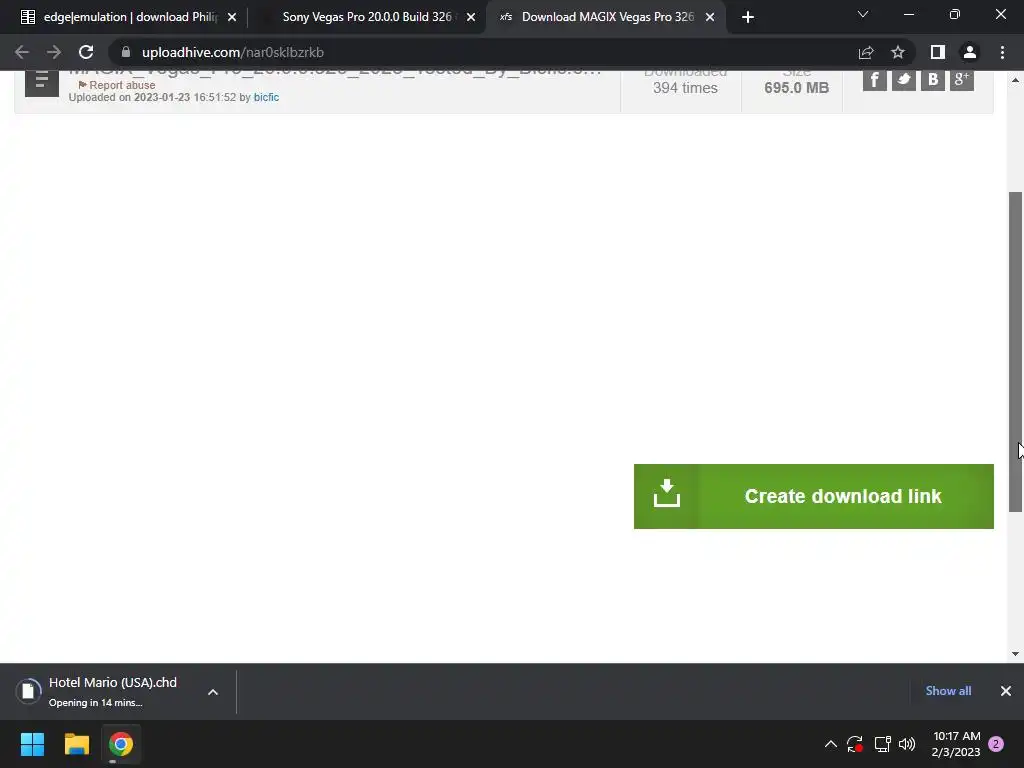Focus the uploadhive.com address bar
1024x768 pixels.
click(483, 52)
